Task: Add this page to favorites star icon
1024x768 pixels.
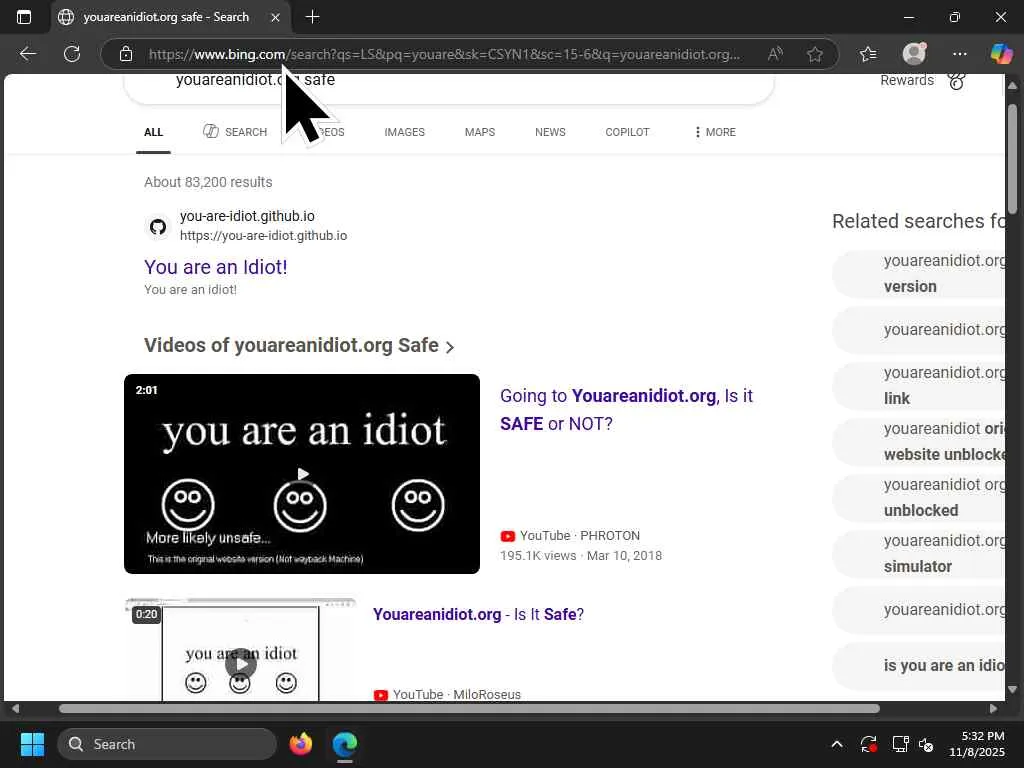Action: (814, 54)
